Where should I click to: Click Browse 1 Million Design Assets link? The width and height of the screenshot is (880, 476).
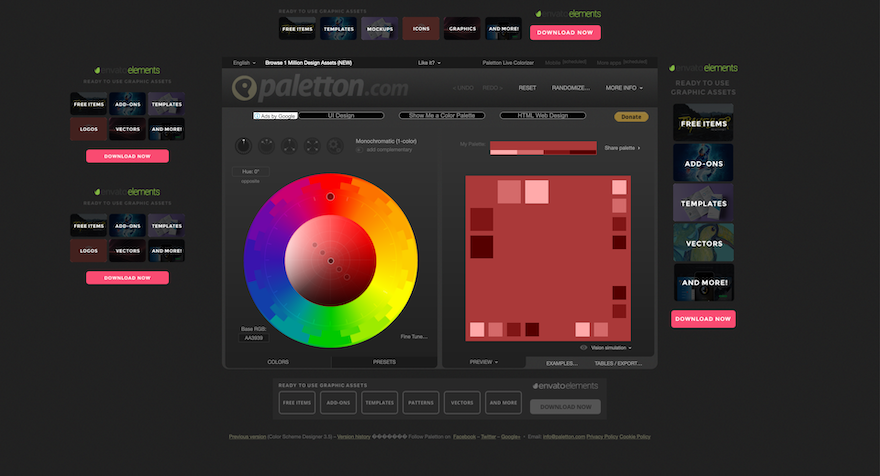coord(309,63)
